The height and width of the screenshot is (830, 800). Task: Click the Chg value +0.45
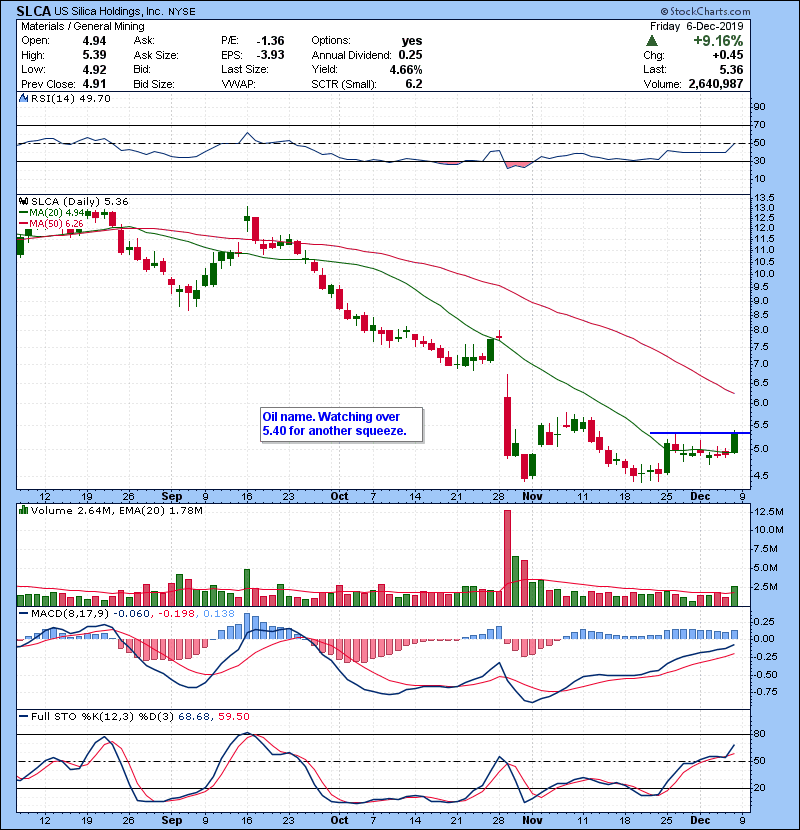pyautogui.click(x=727, y=55)
